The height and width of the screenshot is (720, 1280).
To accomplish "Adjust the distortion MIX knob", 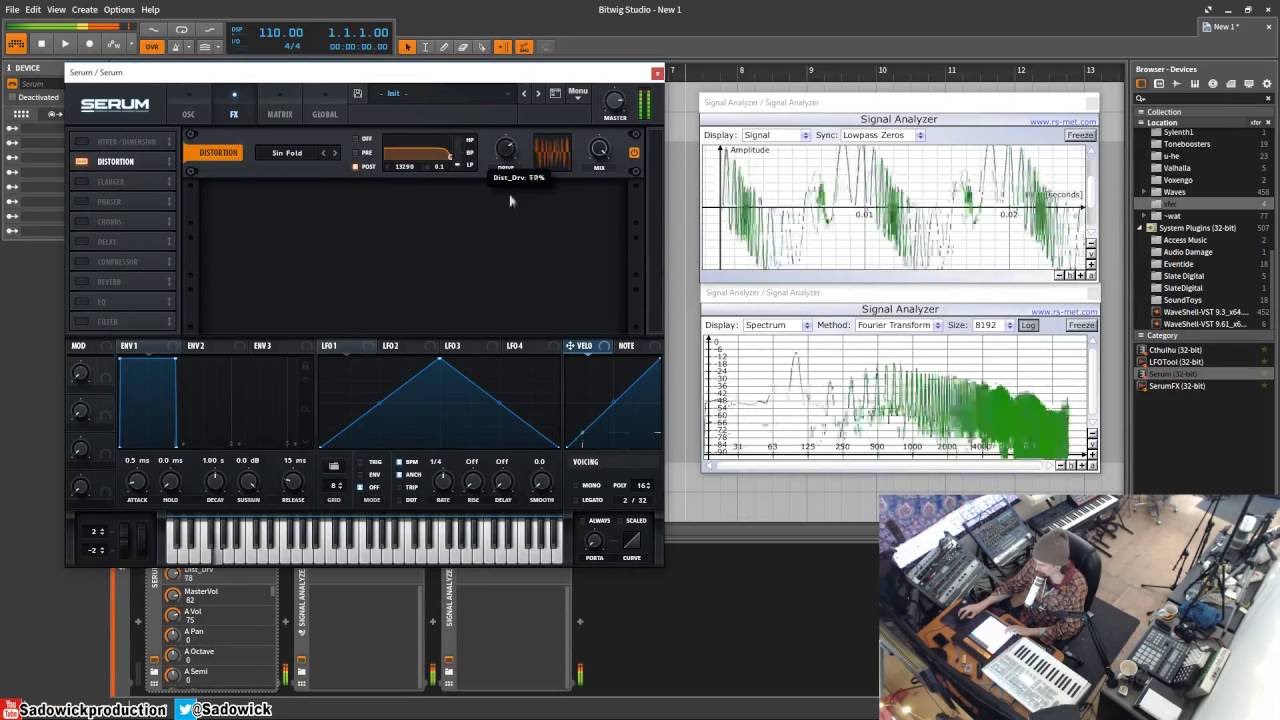I will [599, 149].
